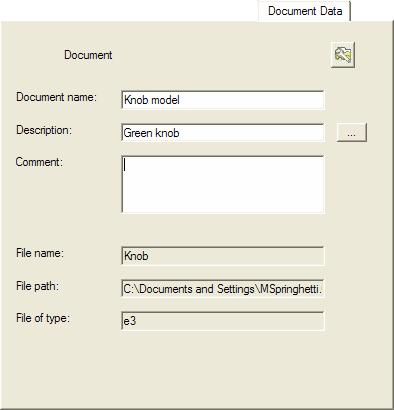This screenshot has height=410, width=394.
Task: Click the document icon button
Action: coord(343,55)
